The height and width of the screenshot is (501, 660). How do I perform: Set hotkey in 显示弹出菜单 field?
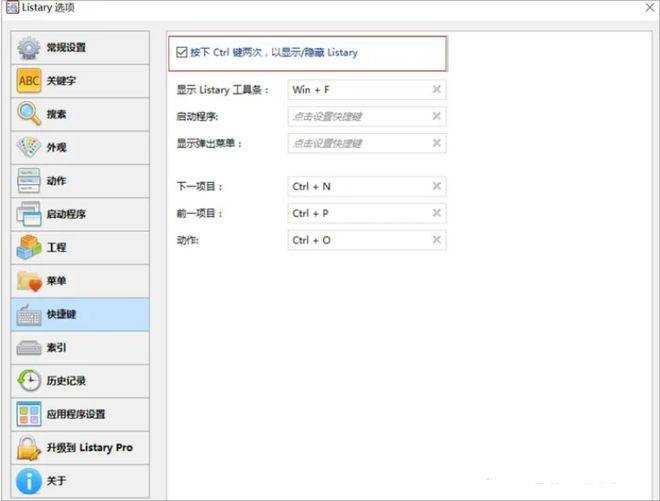tap(367, 143)
